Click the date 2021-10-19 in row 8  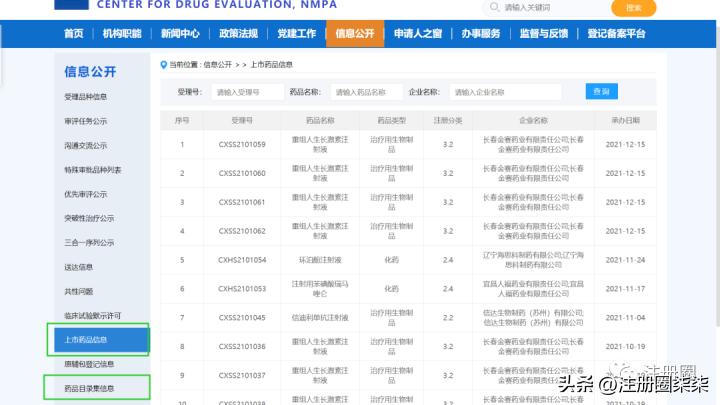point(625,346)
